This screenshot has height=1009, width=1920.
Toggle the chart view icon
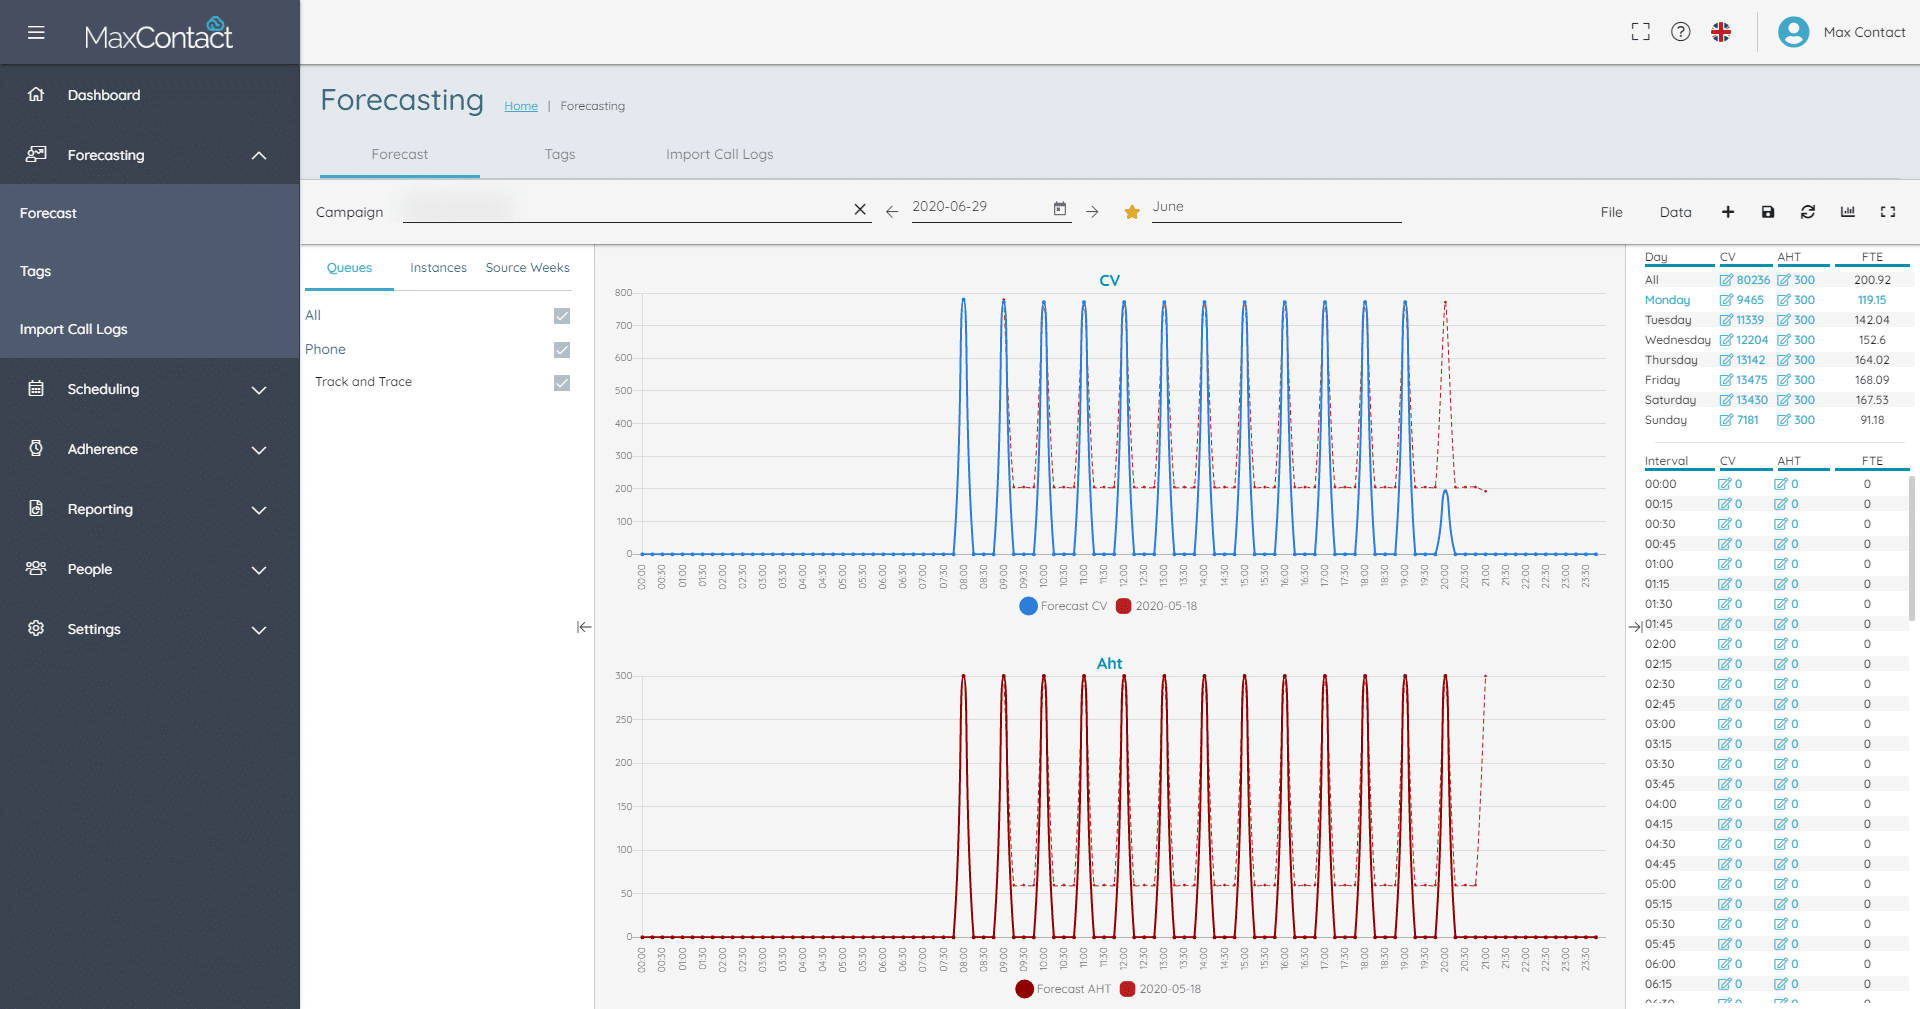(1848, 212)
